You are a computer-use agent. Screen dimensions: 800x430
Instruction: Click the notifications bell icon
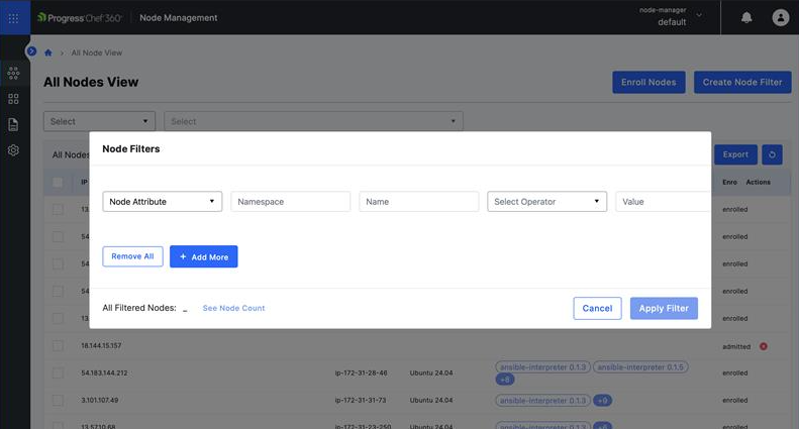click(746, 17)
